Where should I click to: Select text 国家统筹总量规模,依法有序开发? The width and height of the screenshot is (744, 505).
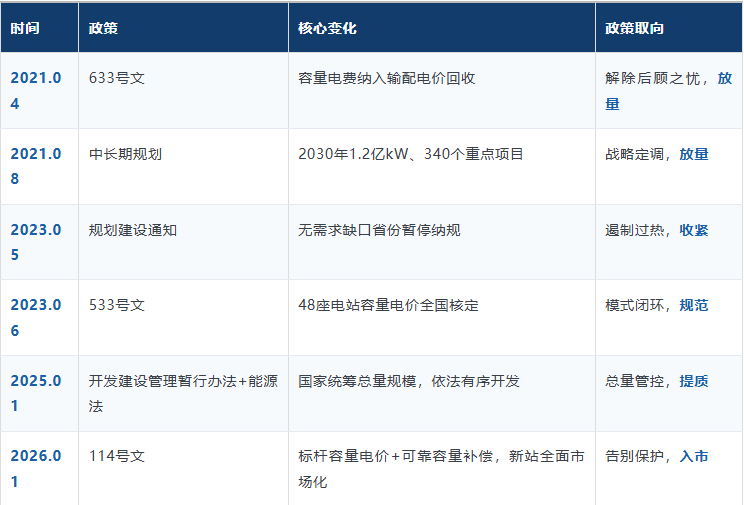click(409, 381)
